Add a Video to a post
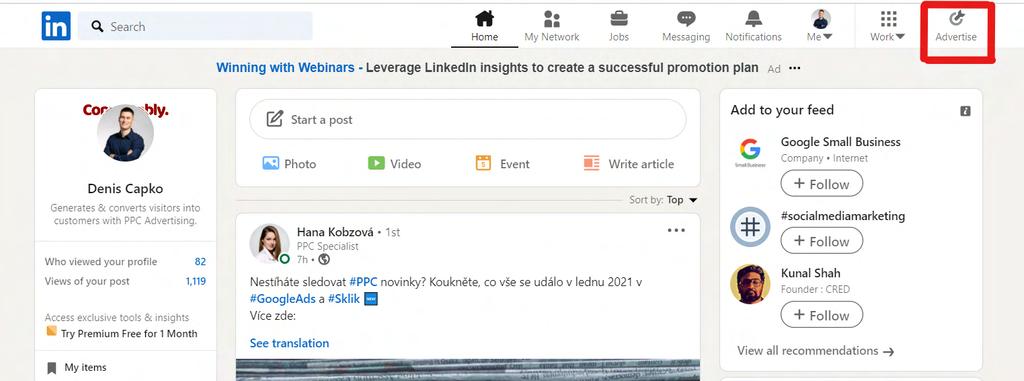 (394, 163)
